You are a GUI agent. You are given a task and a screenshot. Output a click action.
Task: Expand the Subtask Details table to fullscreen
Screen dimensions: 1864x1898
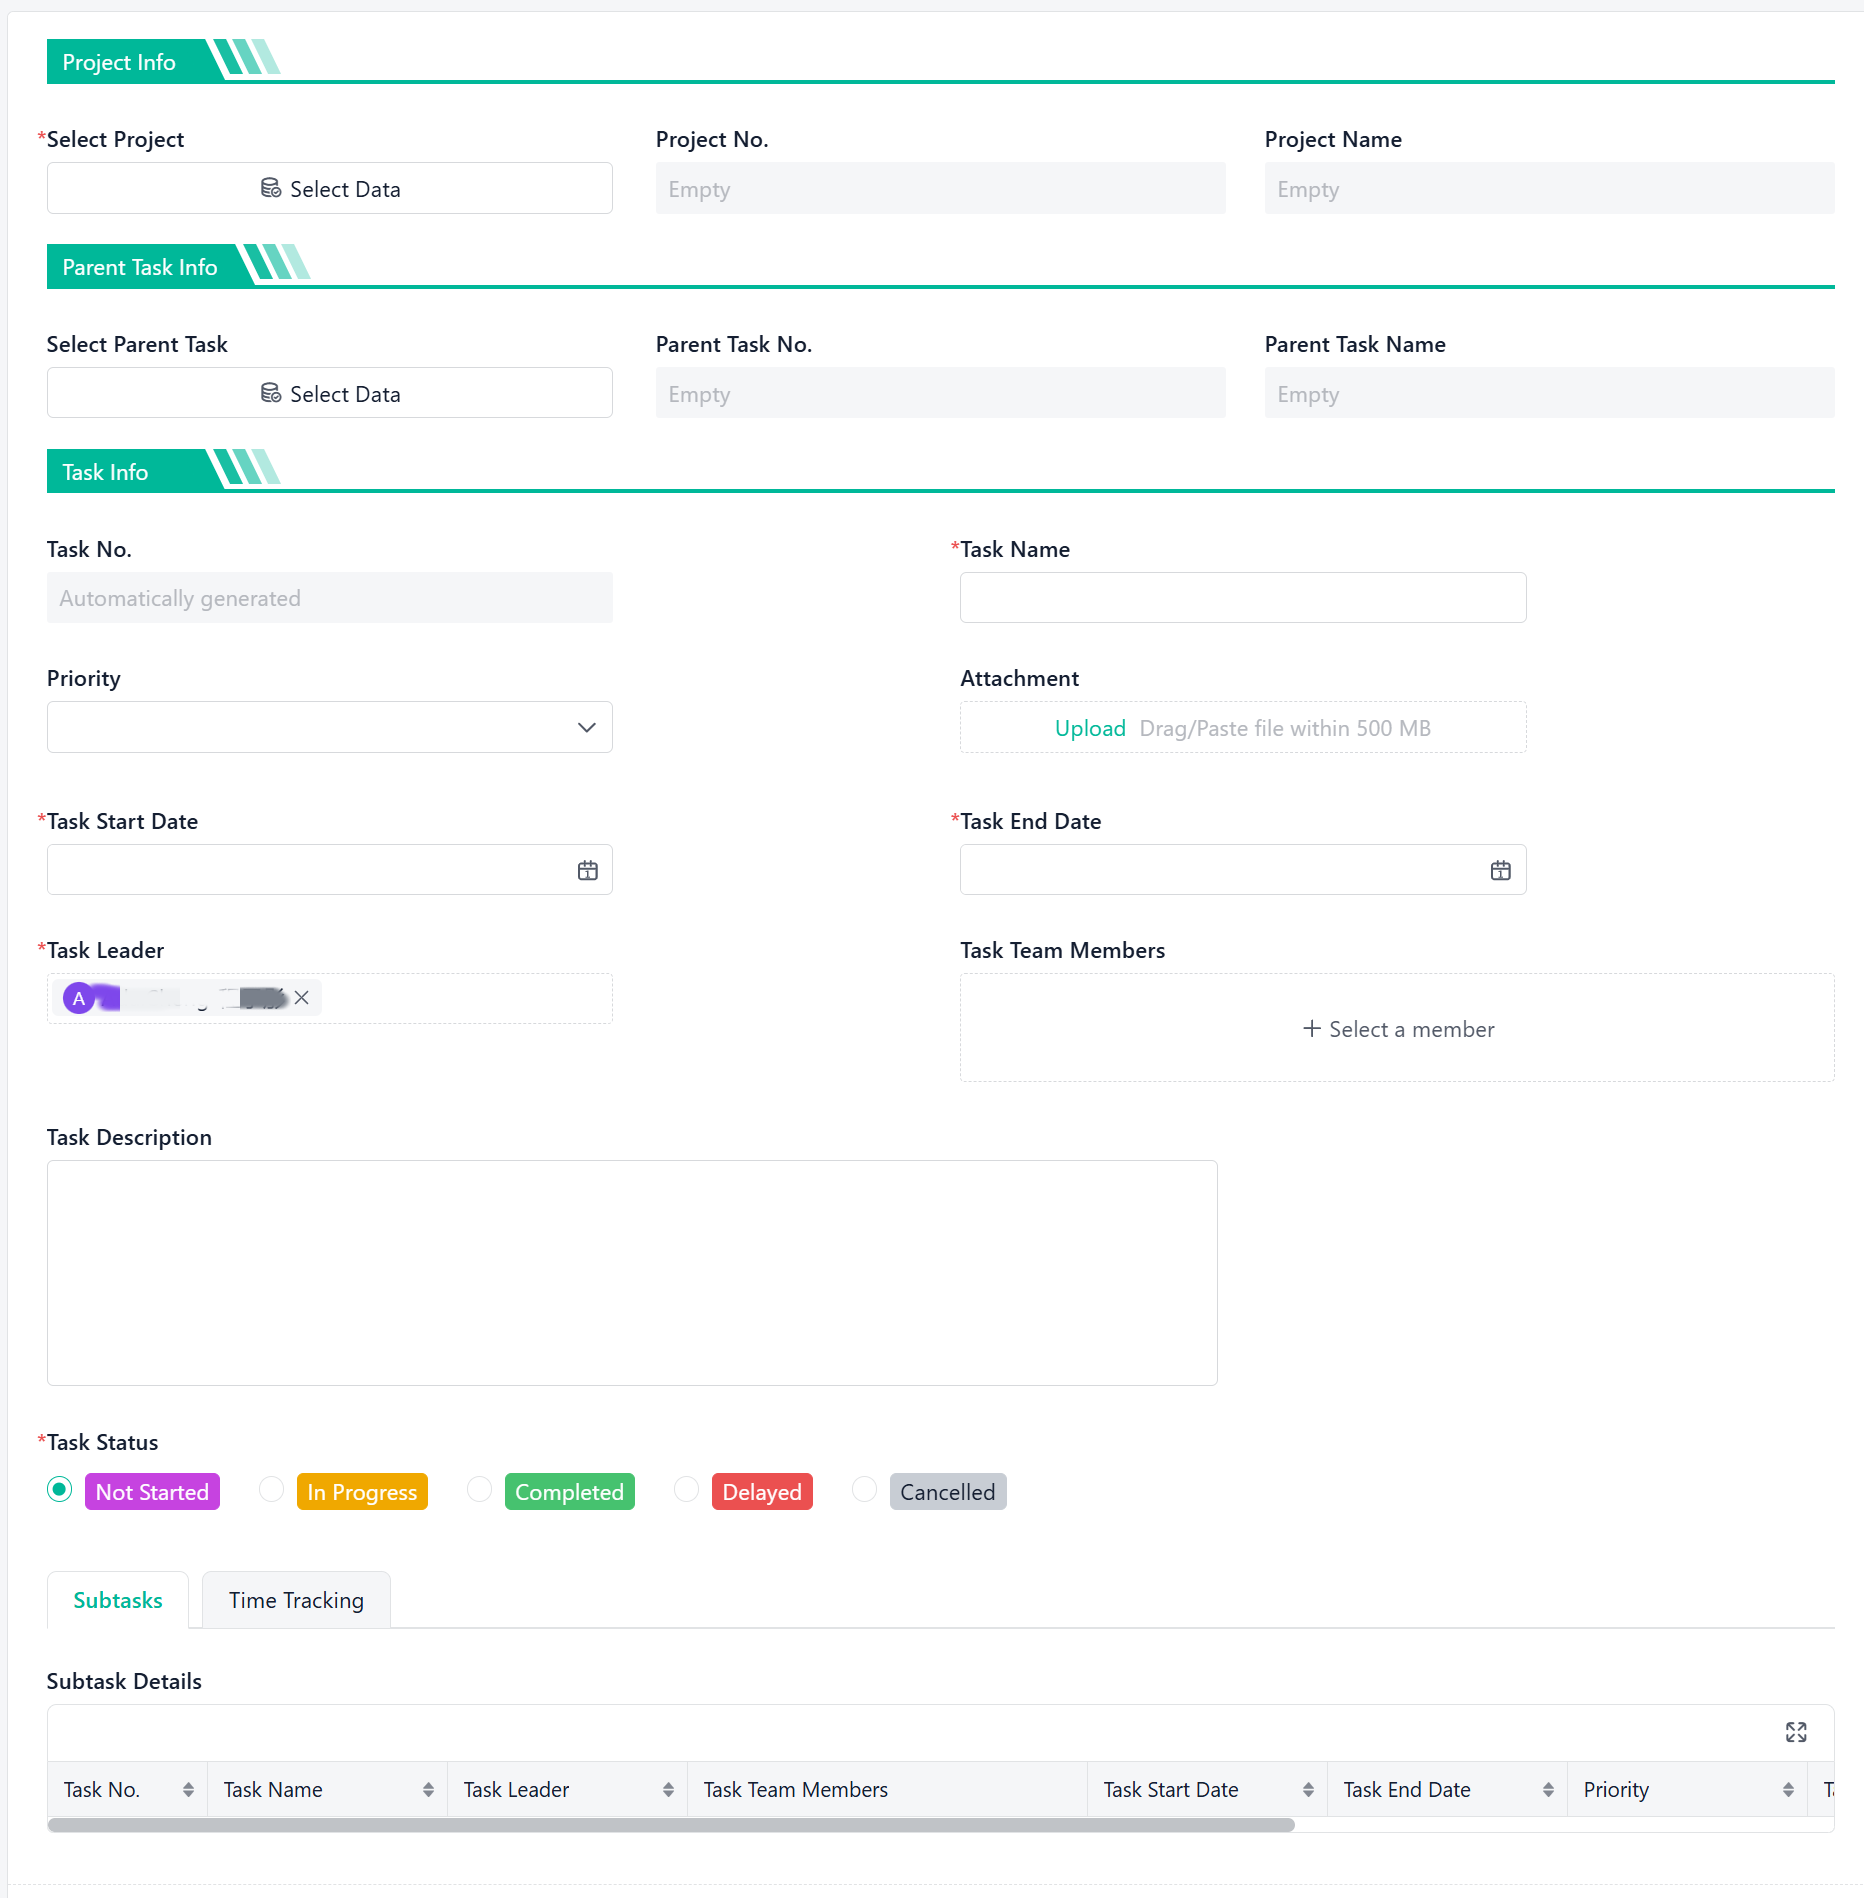point(1795,1732)
